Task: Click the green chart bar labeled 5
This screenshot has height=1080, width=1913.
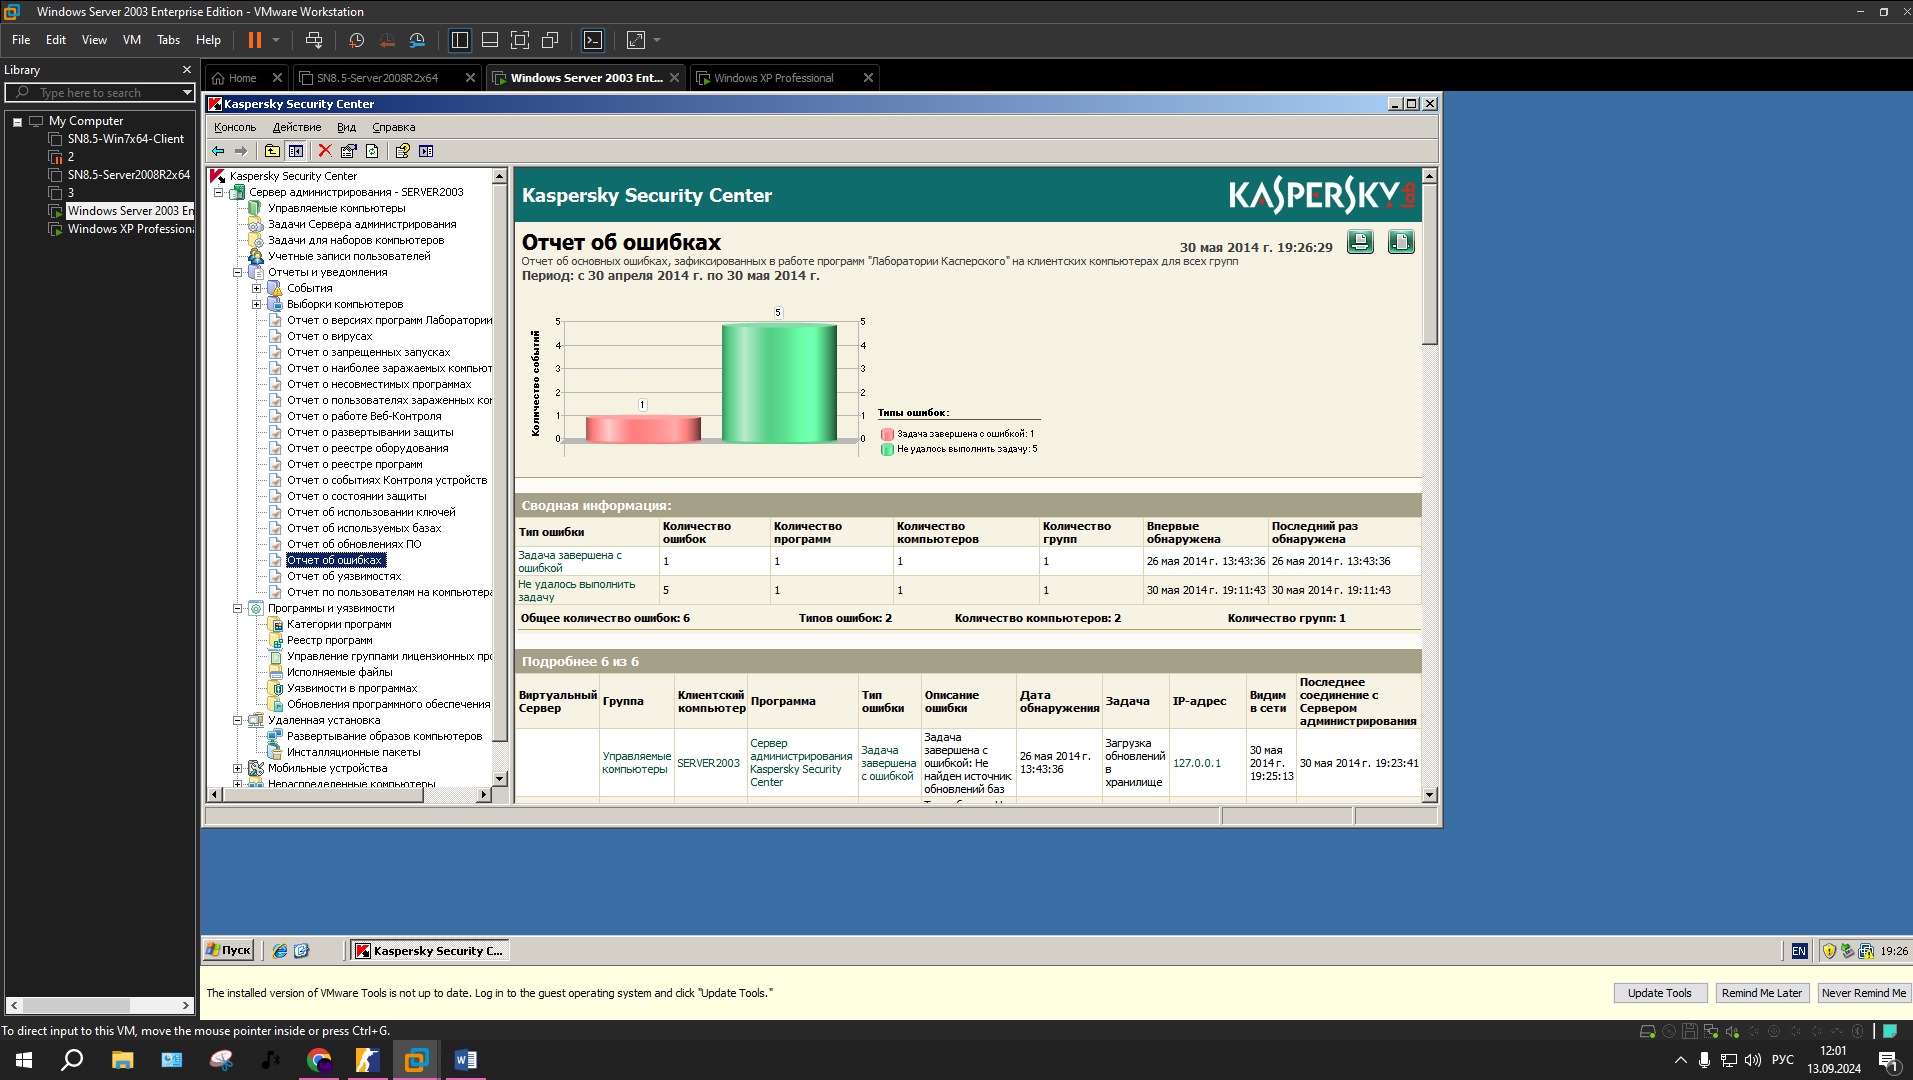Action: tap(779, 382)
